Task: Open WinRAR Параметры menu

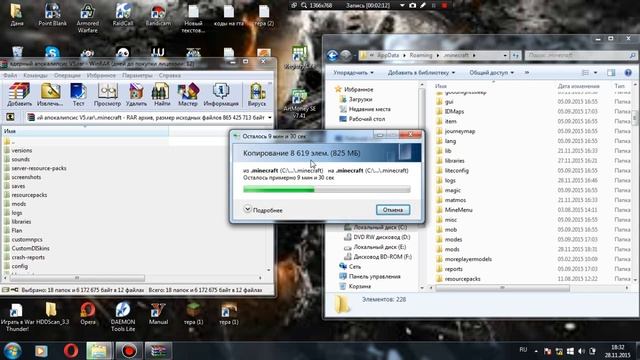Action: [x=137, y=76]
